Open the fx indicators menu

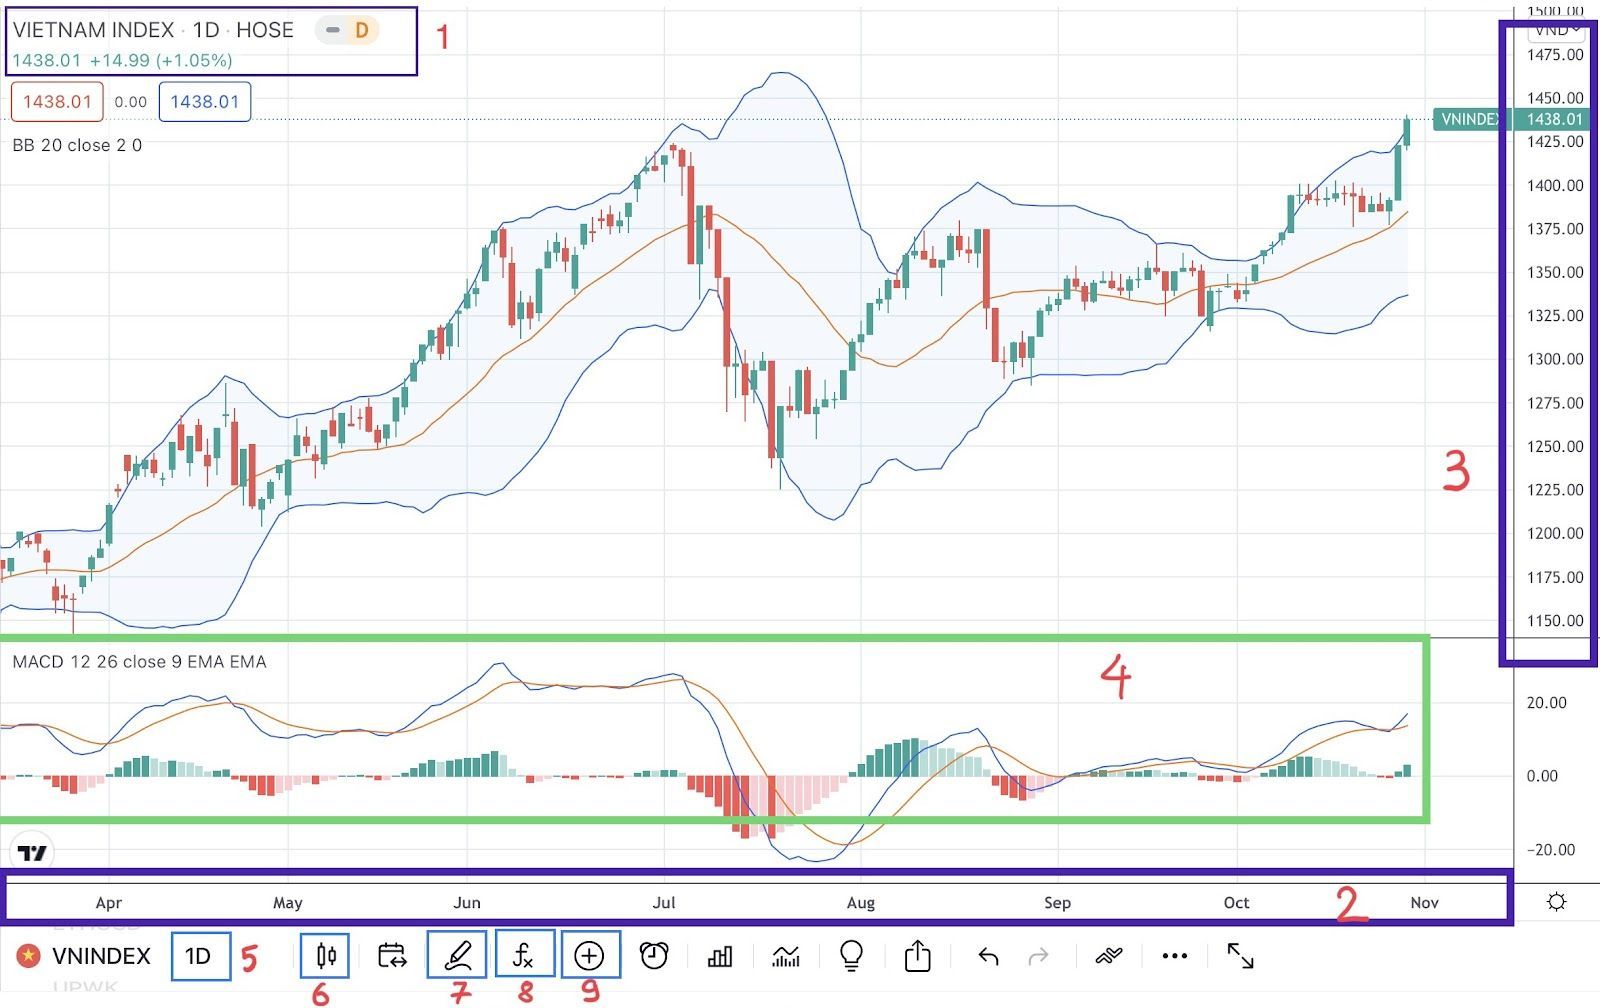(523, 956)
